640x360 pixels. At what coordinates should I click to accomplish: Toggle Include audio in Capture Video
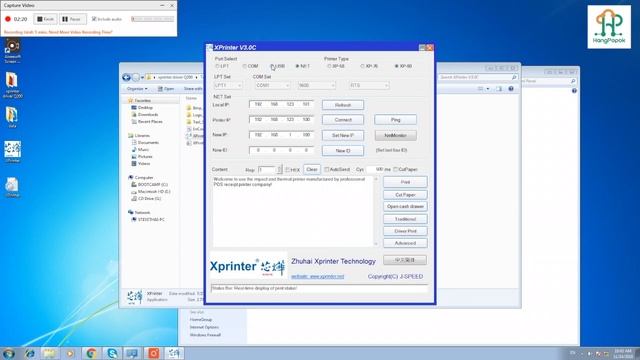[94, 19]
